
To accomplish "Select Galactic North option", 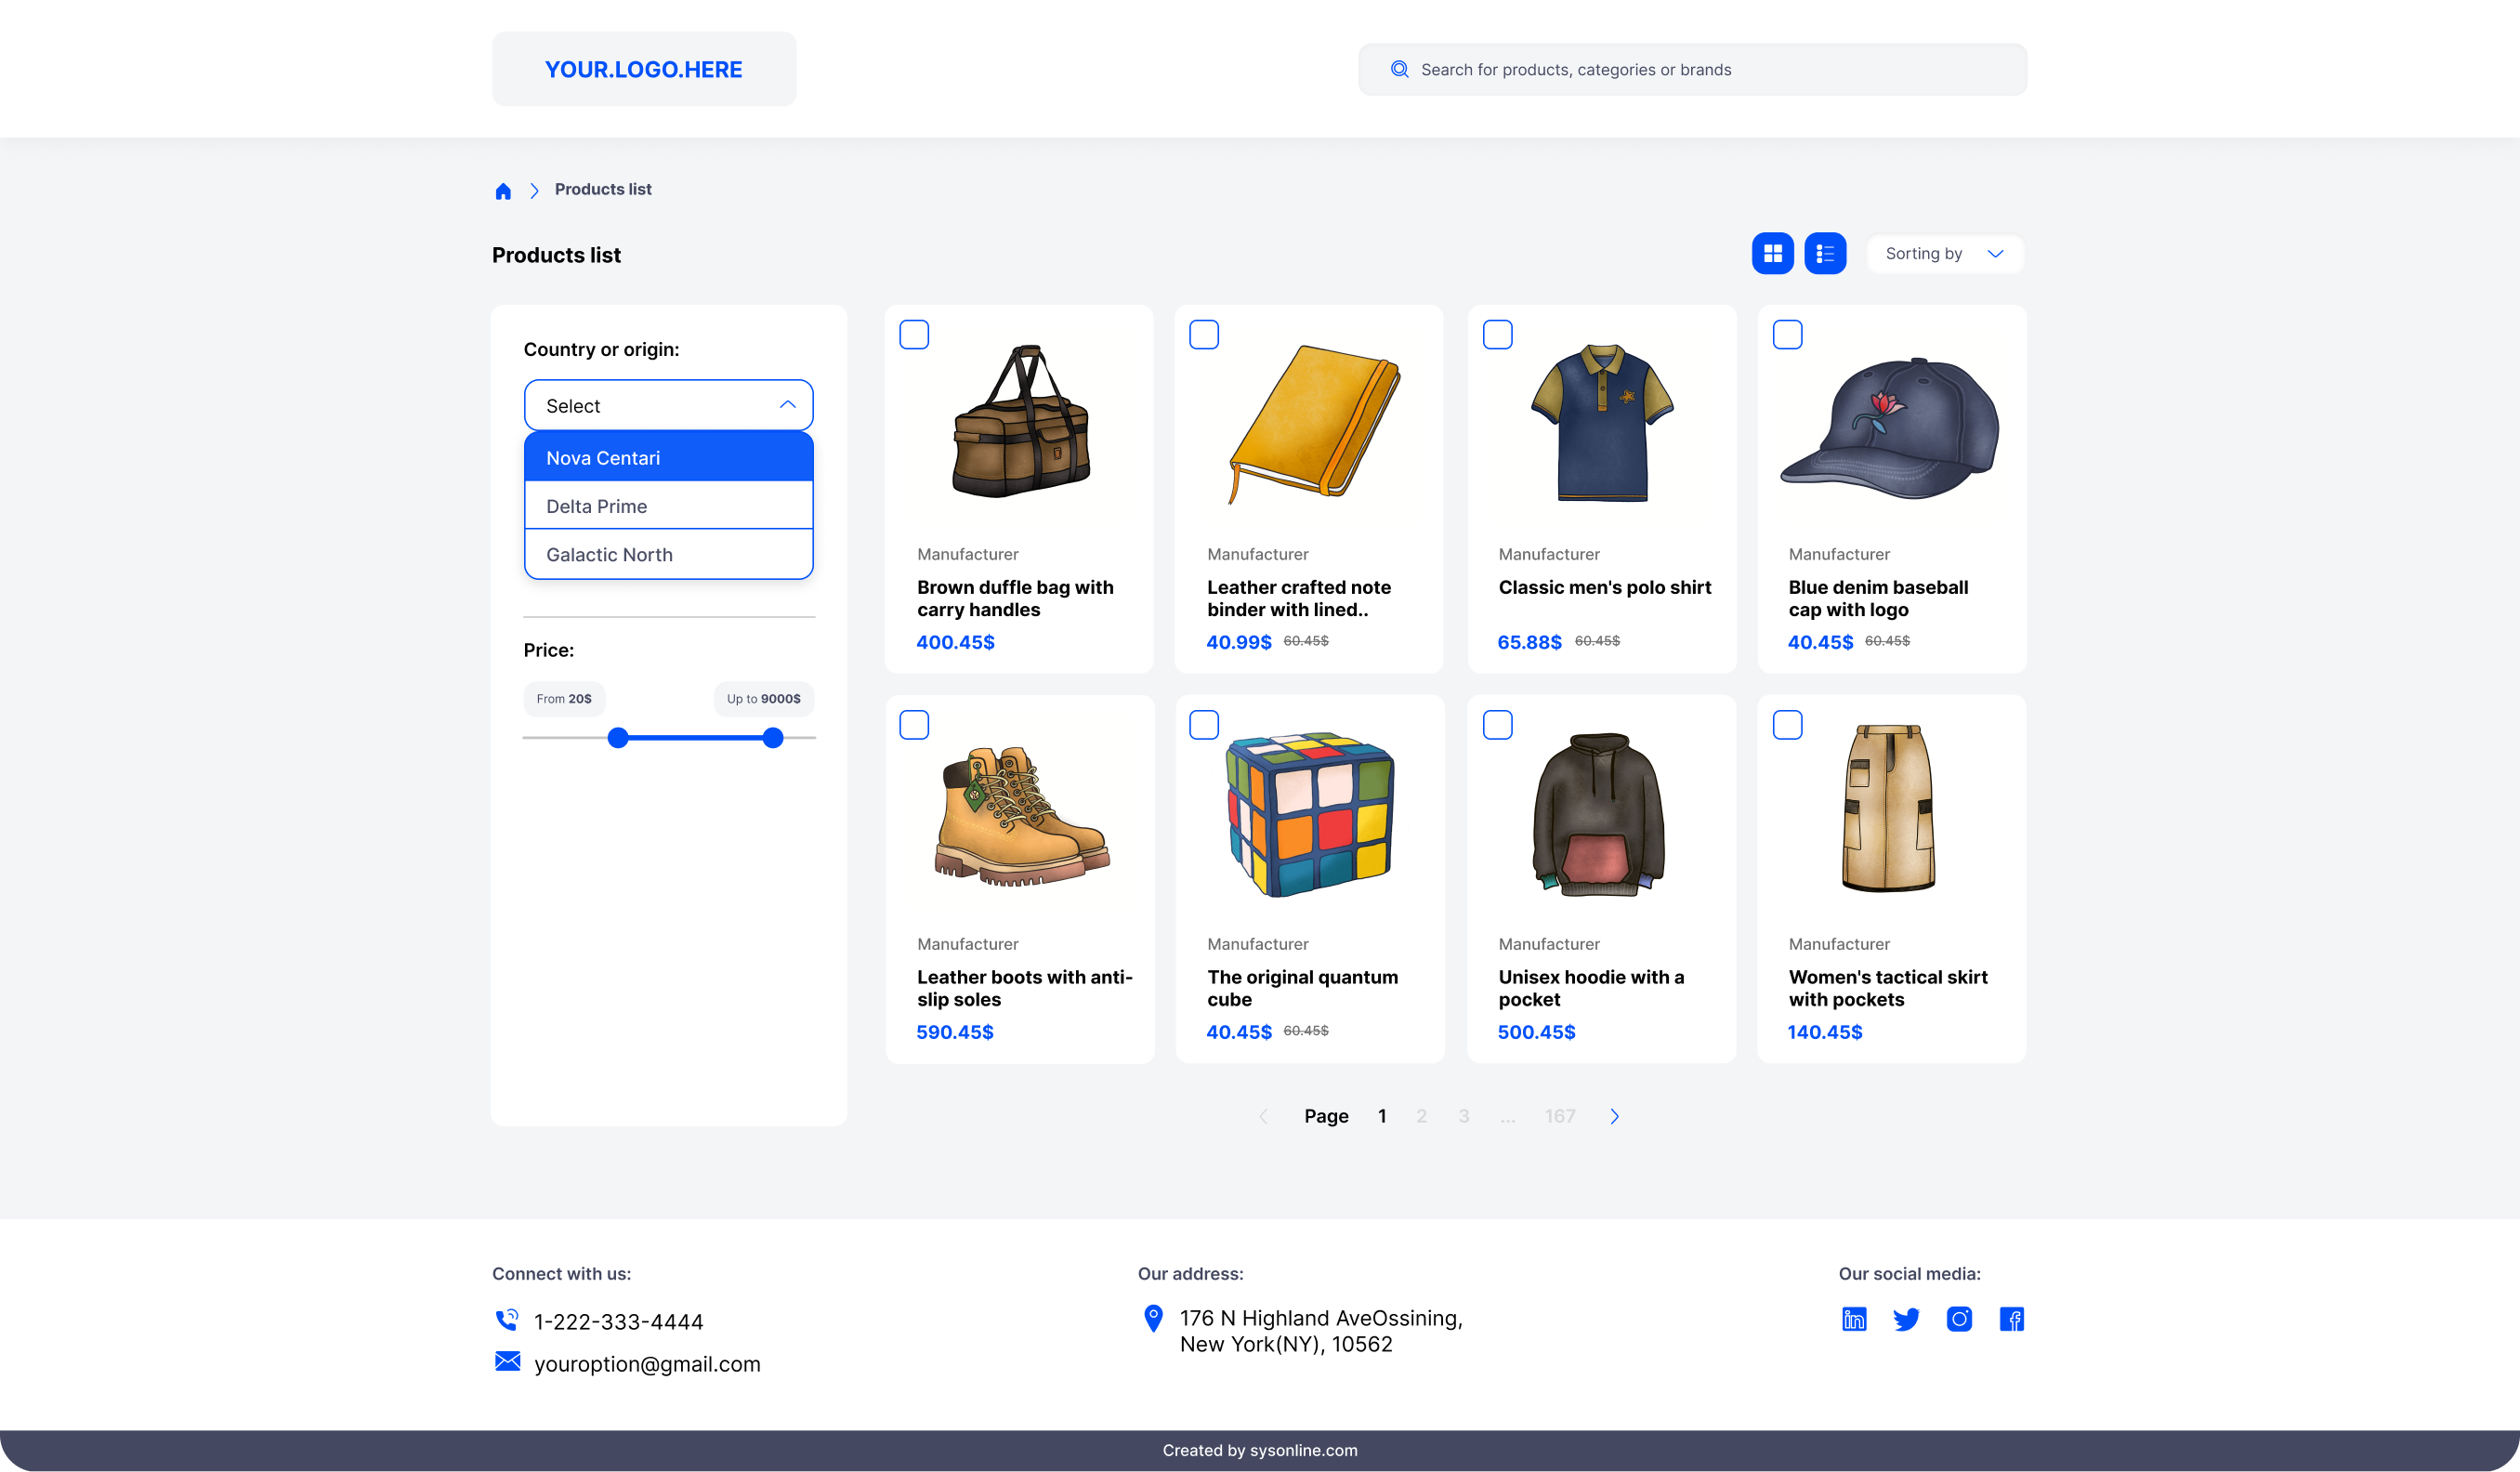I will pyautogui.click(x=668, y=554).
